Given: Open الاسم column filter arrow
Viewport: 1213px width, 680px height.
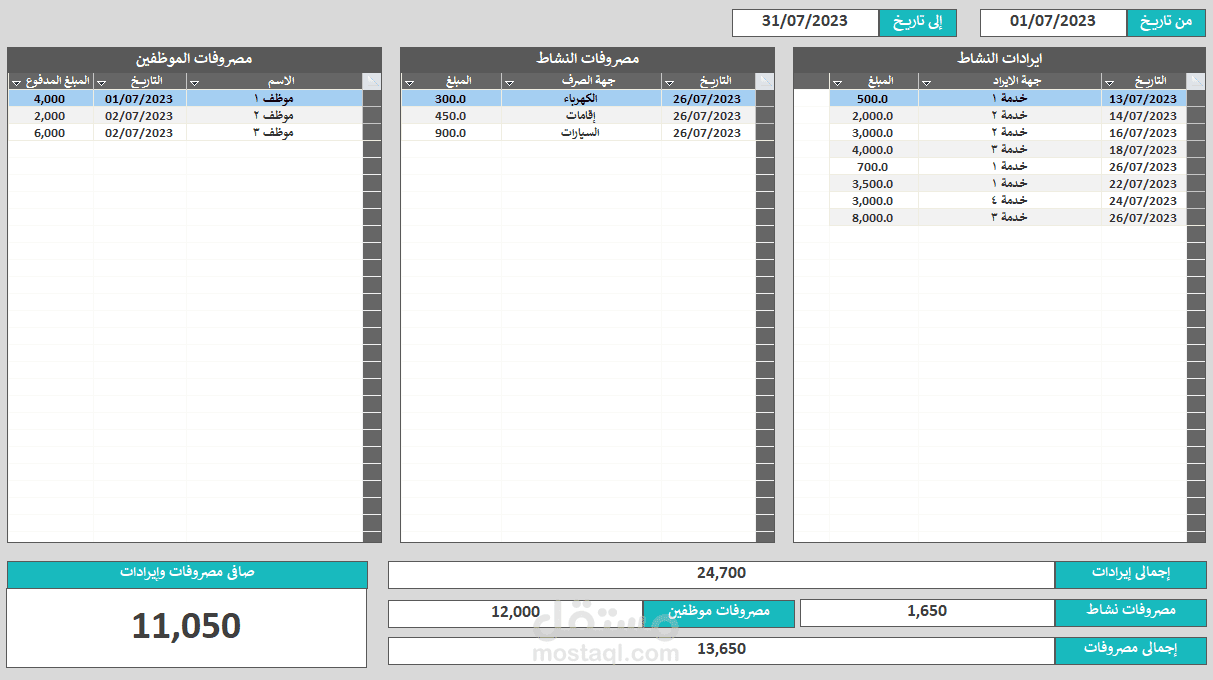Looking at the screenshot, I should [x=194, y=83].
